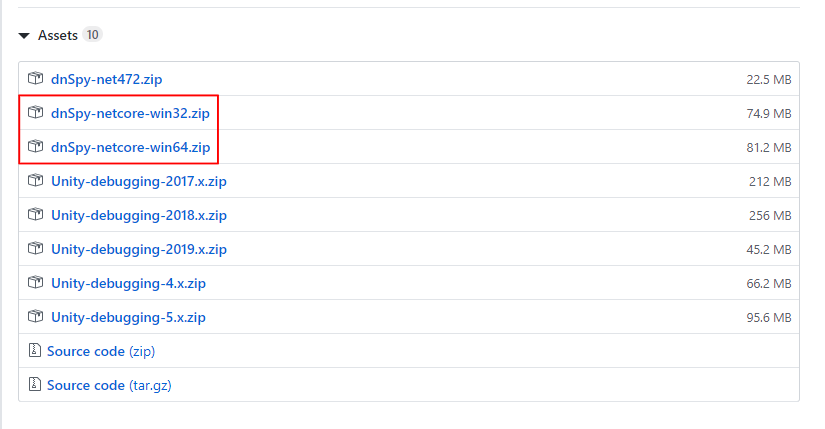This screenshot has height=429, width=825.
Task: Click the 212 MB size text
Action: (x=770, y=182)
